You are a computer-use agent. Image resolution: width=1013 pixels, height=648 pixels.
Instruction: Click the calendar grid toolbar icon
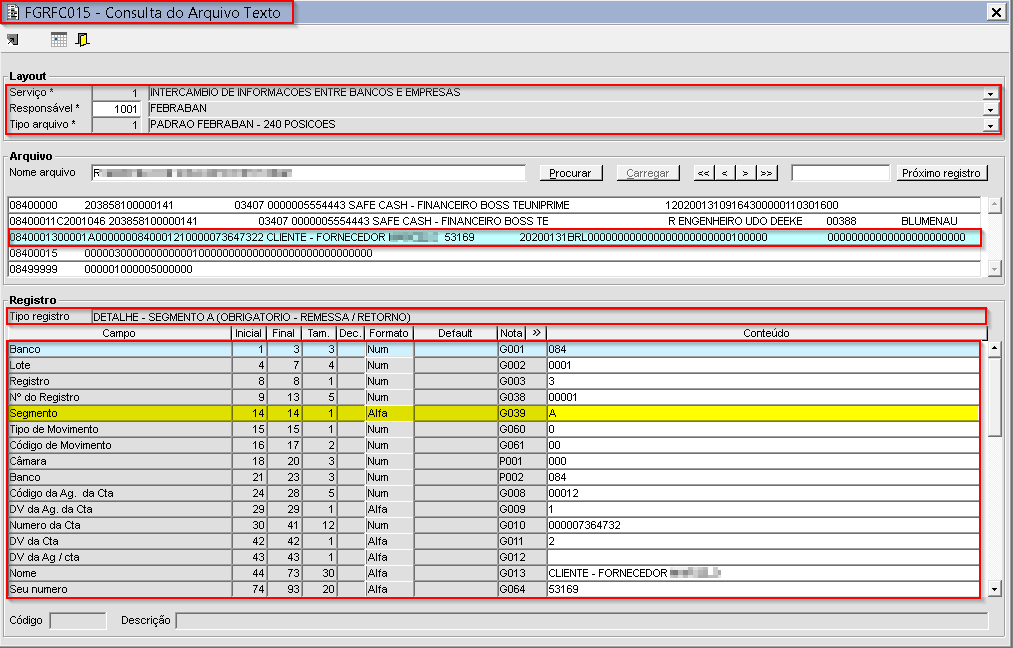pyautogui.click(x=59, y=40)
